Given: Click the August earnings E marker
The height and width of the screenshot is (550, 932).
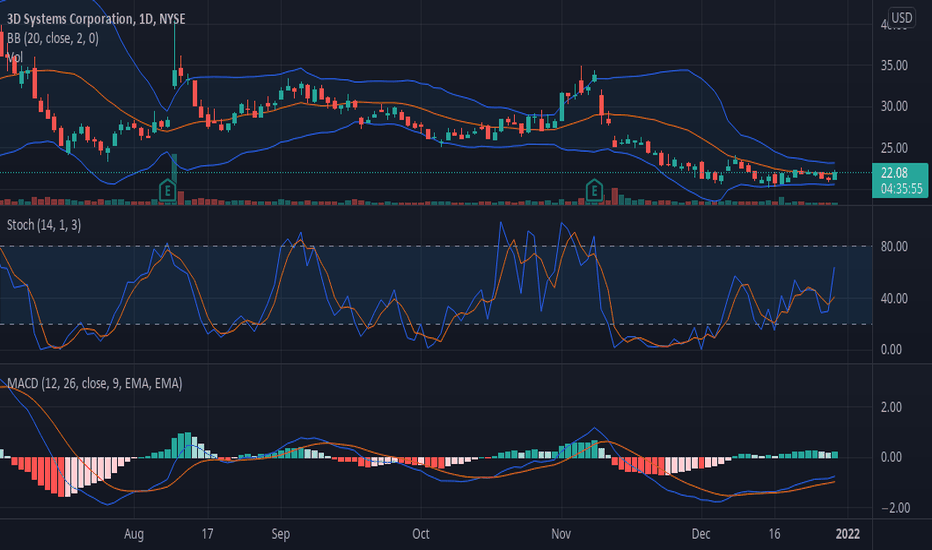Looking at the screenshot, I should pyautogui.click(x=168, y=191).
